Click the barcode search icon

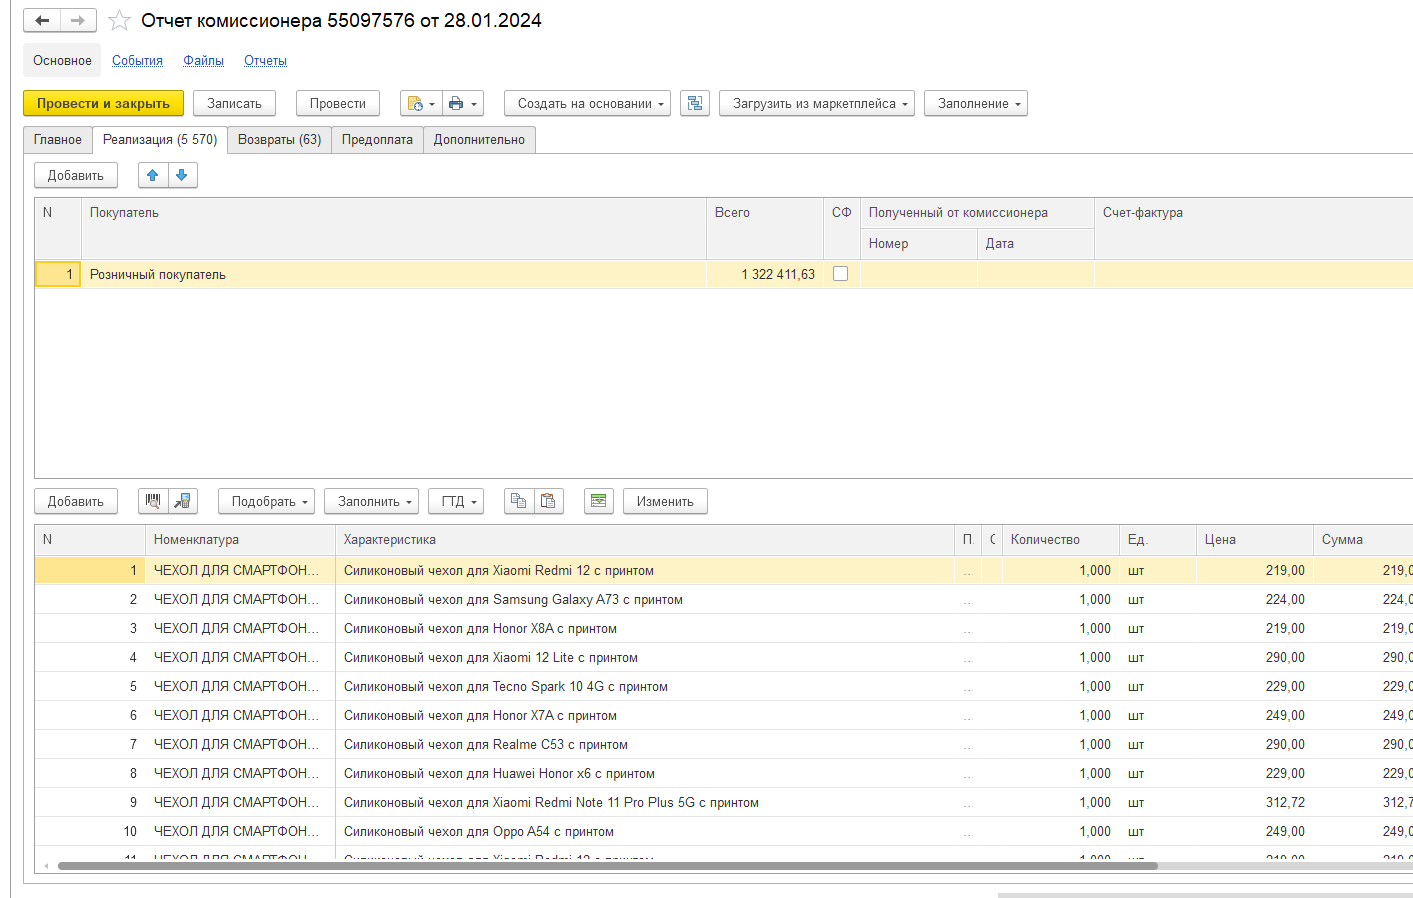[153, 501]
